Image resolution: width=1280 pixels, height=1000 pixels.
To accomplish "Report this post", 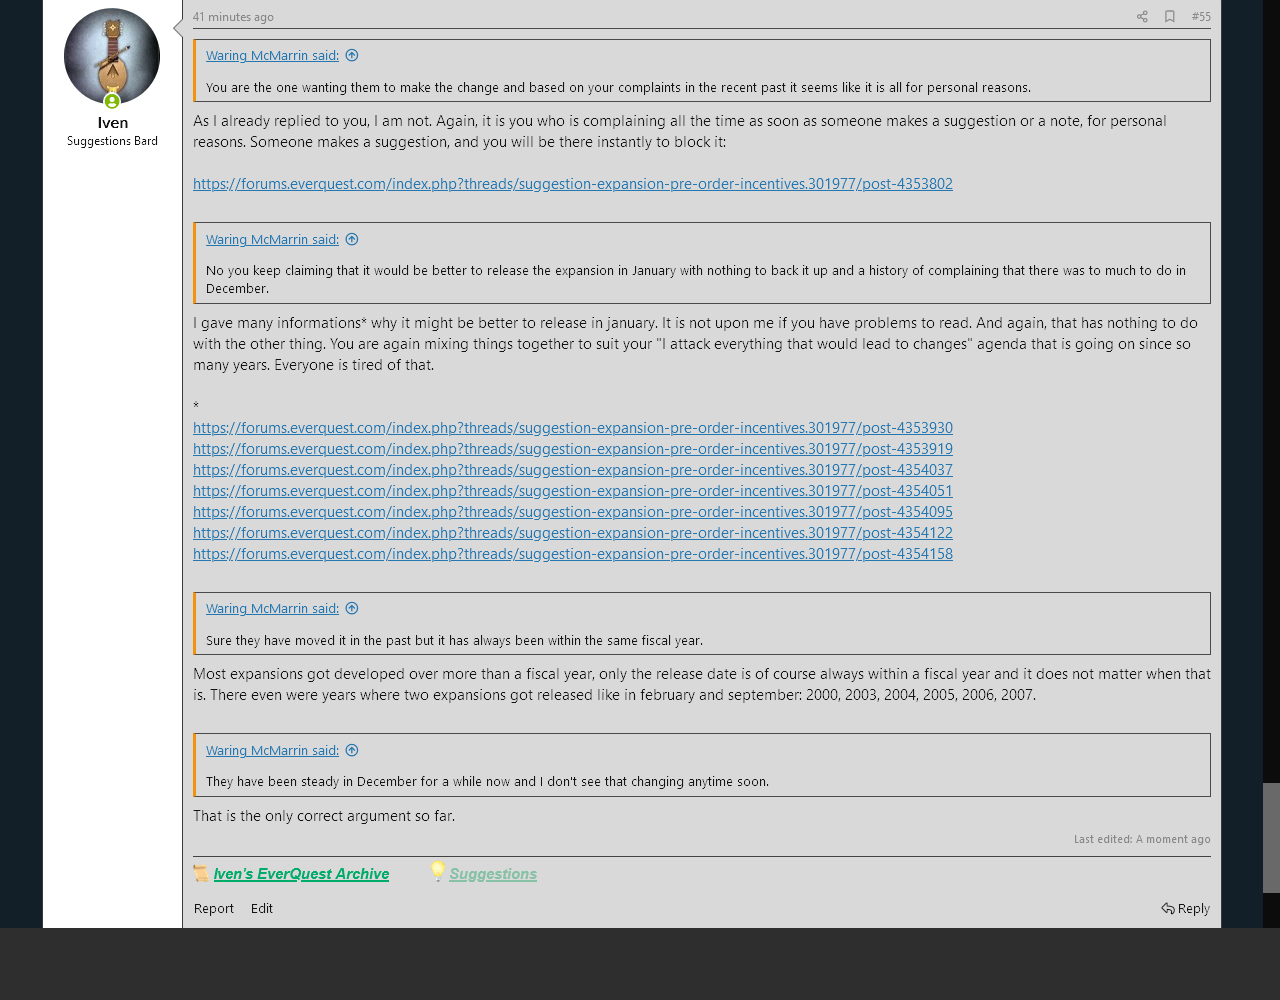I will coord(214,909).
